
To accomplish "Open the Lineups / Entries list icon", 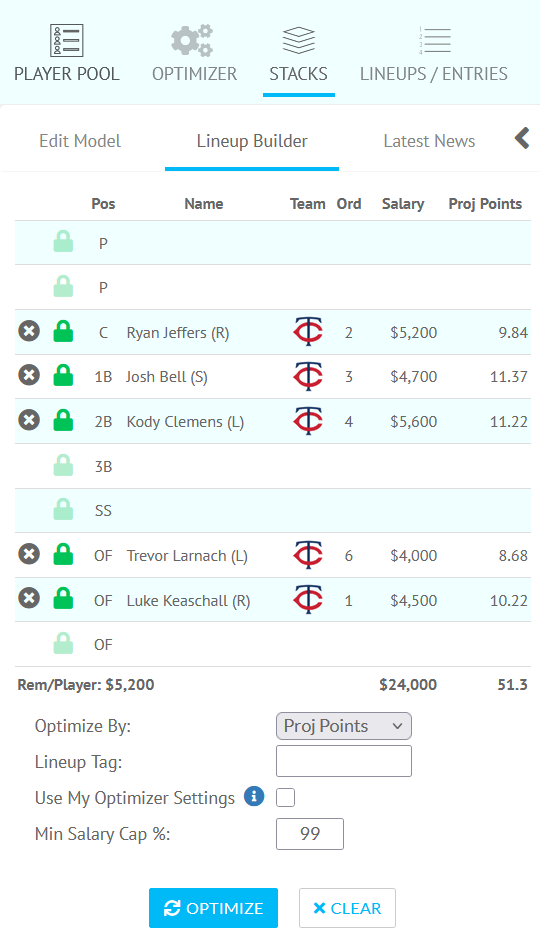I will point(435,40).
